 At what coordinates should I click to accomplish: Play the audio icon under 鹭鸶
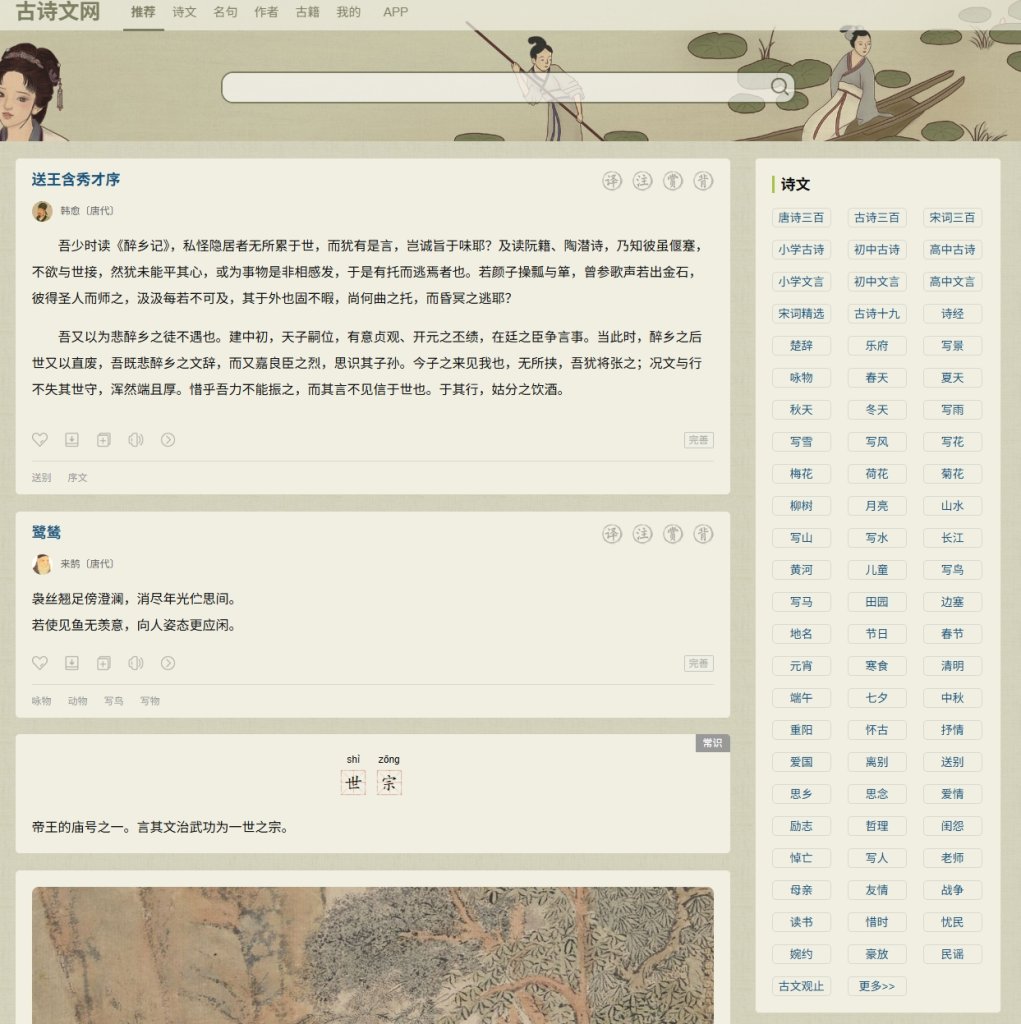point(136,663)
